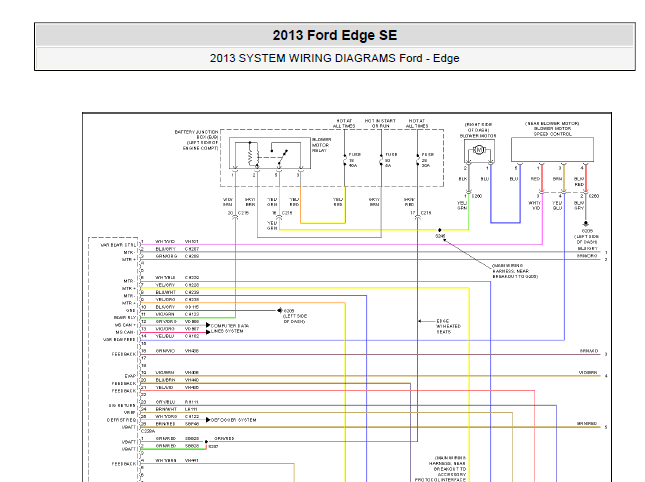
Task: Click the 'DEFOGGER SYSTEM' reference
Action: (233, 420)
